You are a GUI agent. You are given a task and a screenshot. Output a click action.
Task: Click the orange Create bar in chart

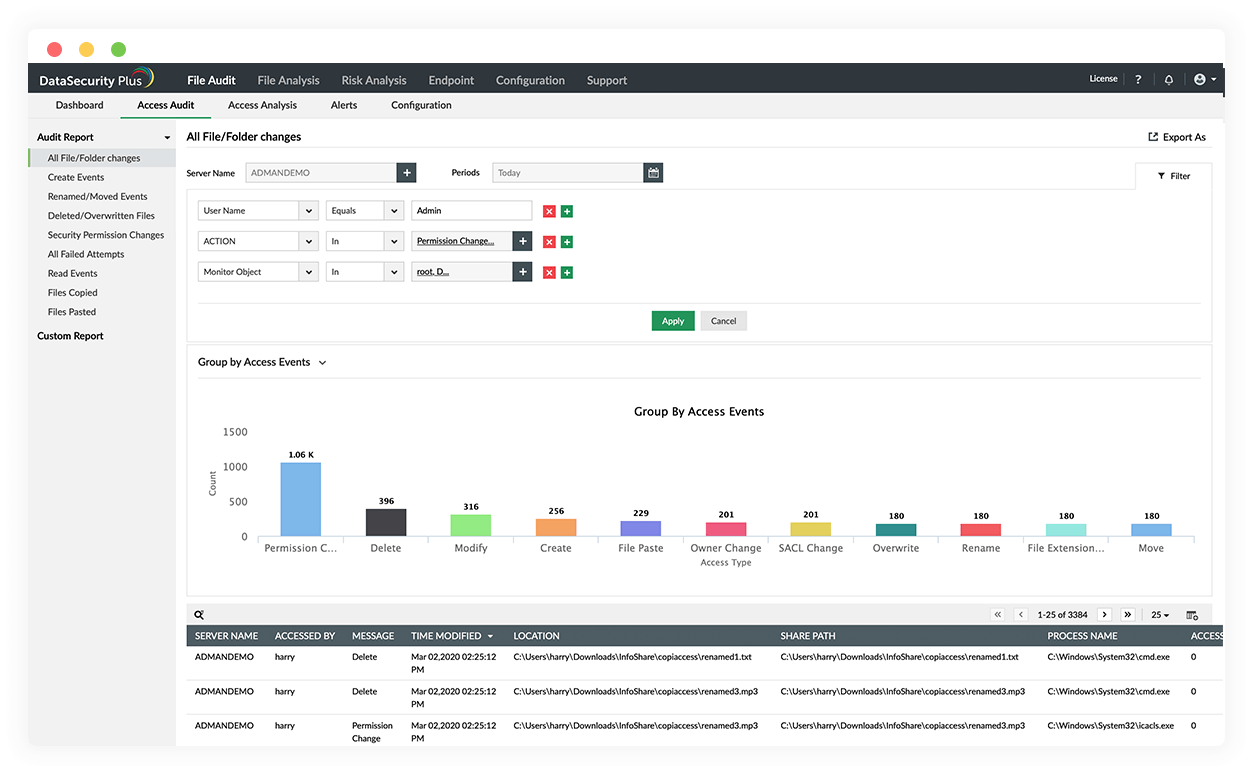(x=556, y=528)
